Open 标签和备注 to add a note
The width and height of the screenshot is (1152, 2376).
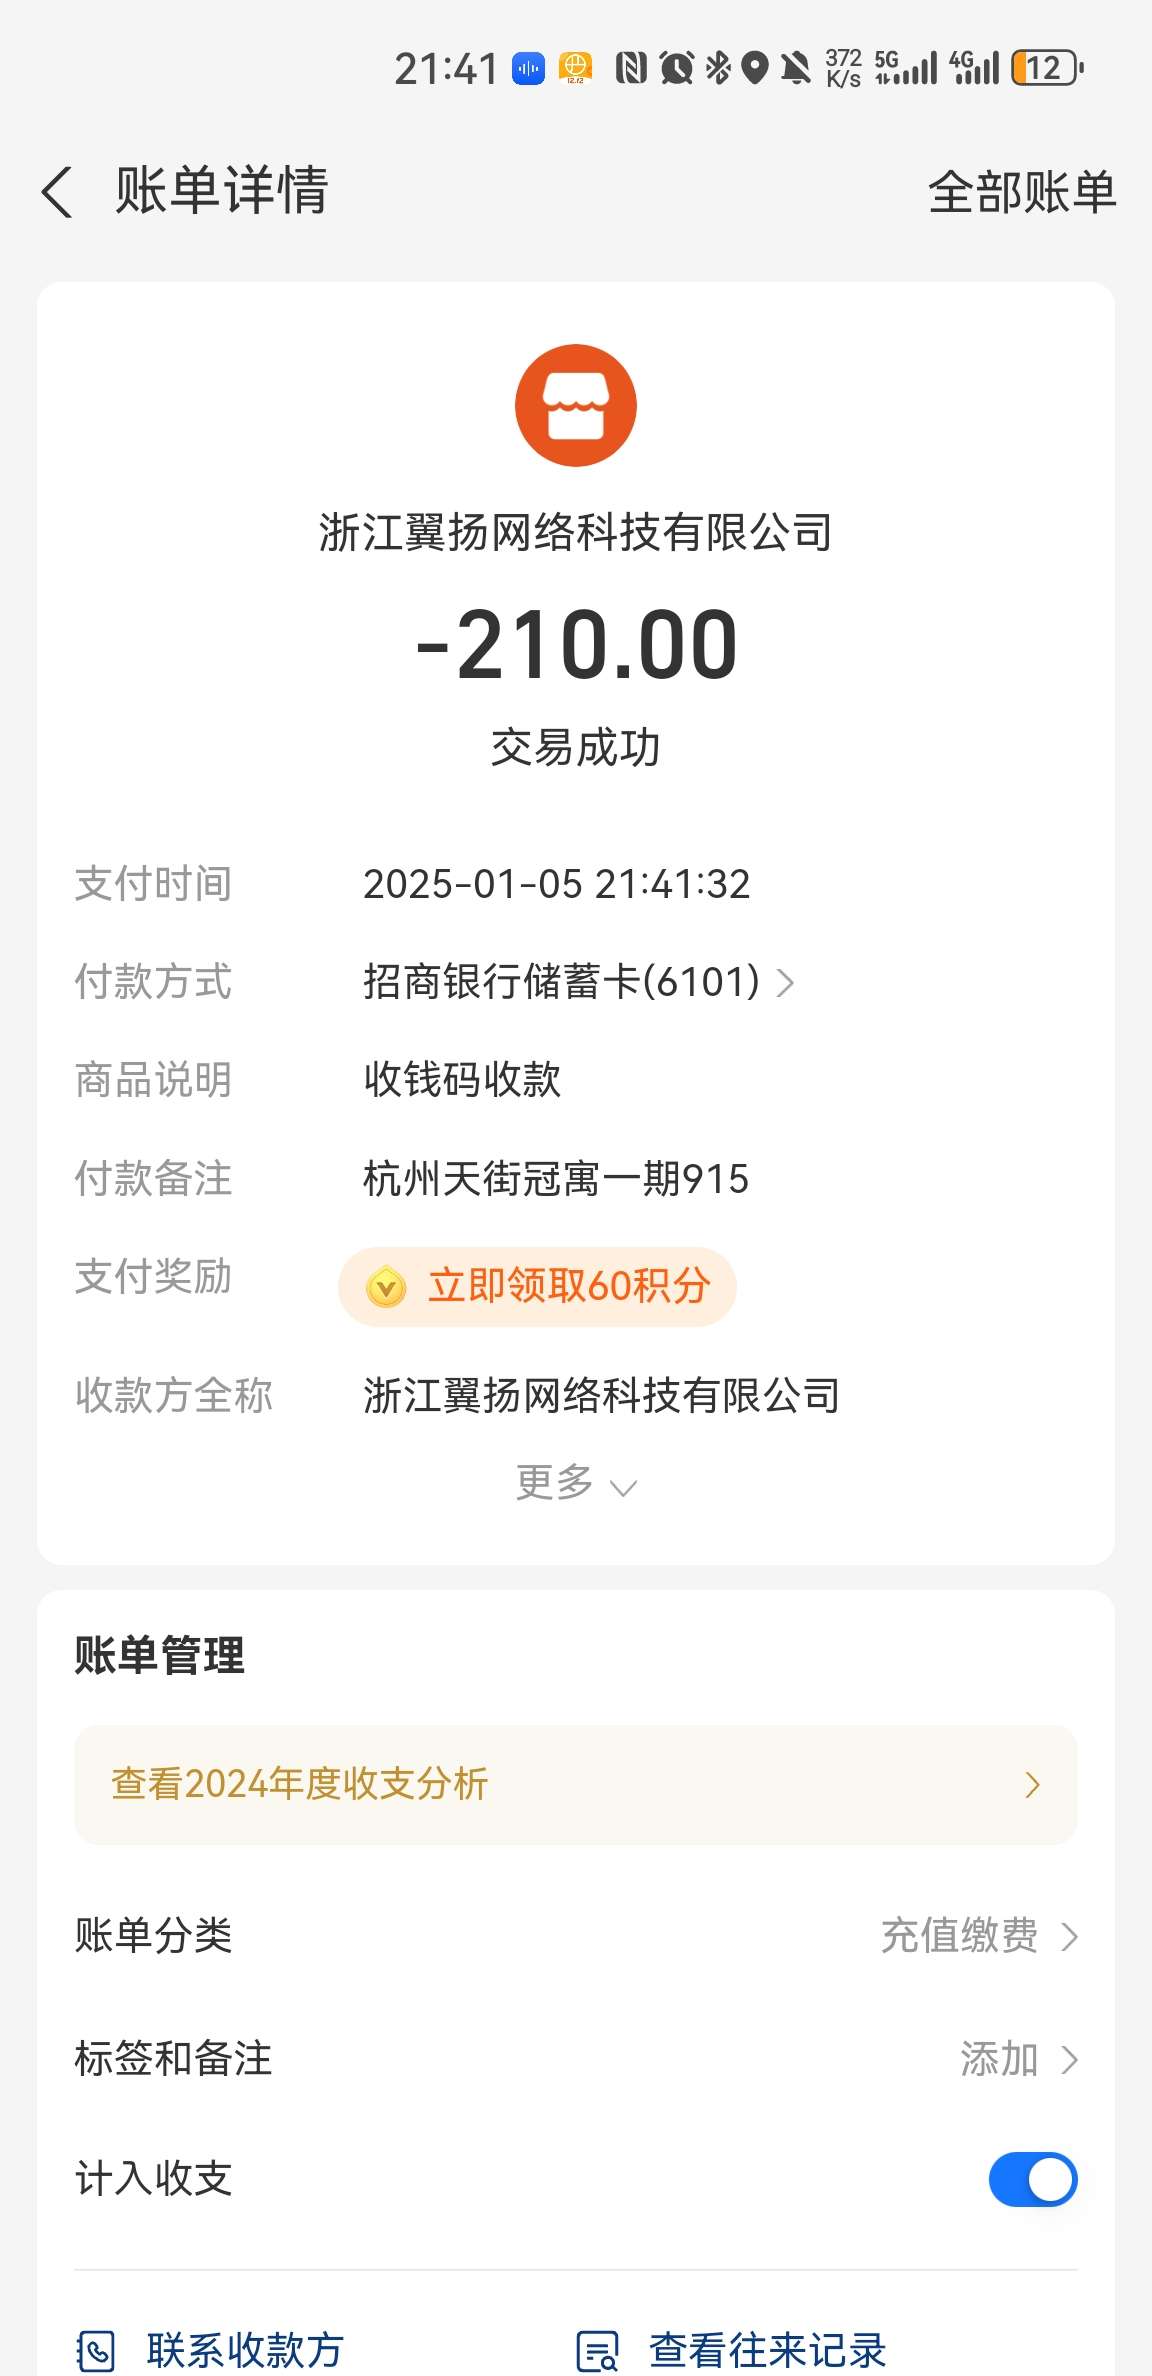point(1018,2059)
